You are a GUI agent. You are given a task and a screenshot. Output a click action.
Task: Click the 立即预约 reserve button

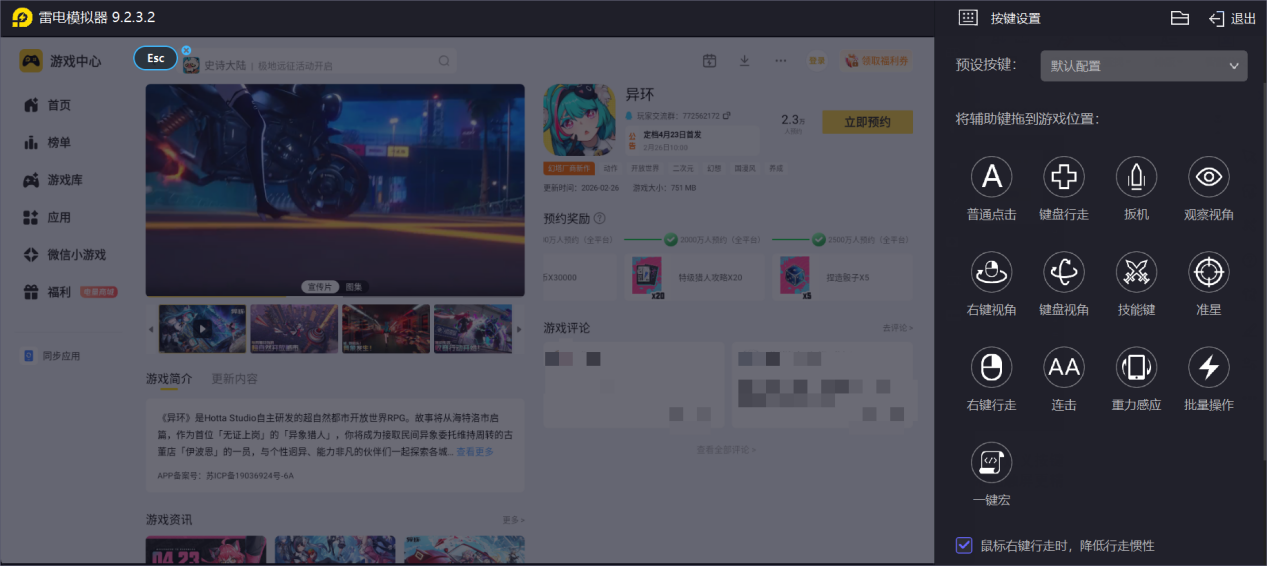click(867, 122)
